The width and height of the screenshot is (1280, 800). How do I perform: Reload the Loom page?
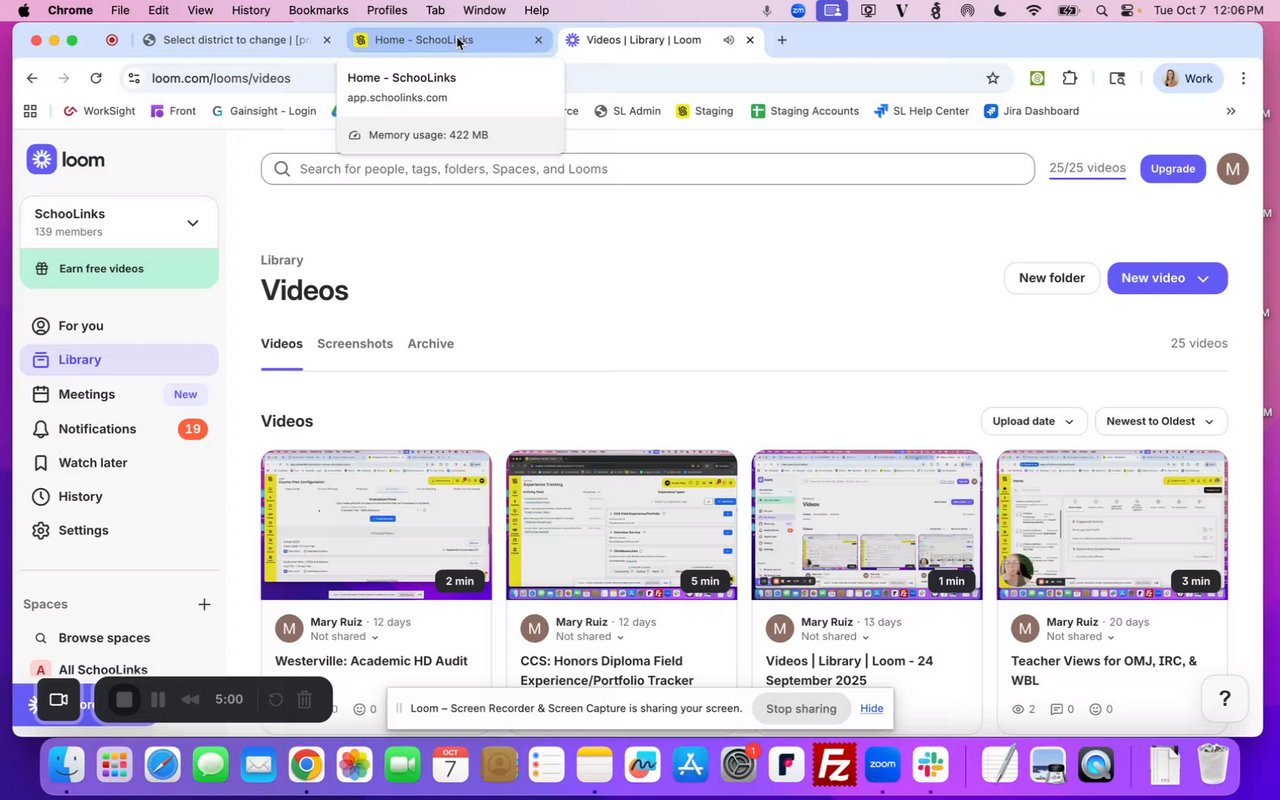96,78
